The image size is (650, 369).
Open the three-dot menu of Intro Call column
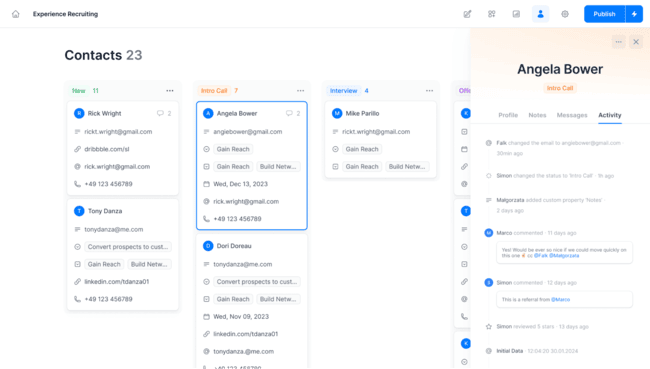click(301, 91)
